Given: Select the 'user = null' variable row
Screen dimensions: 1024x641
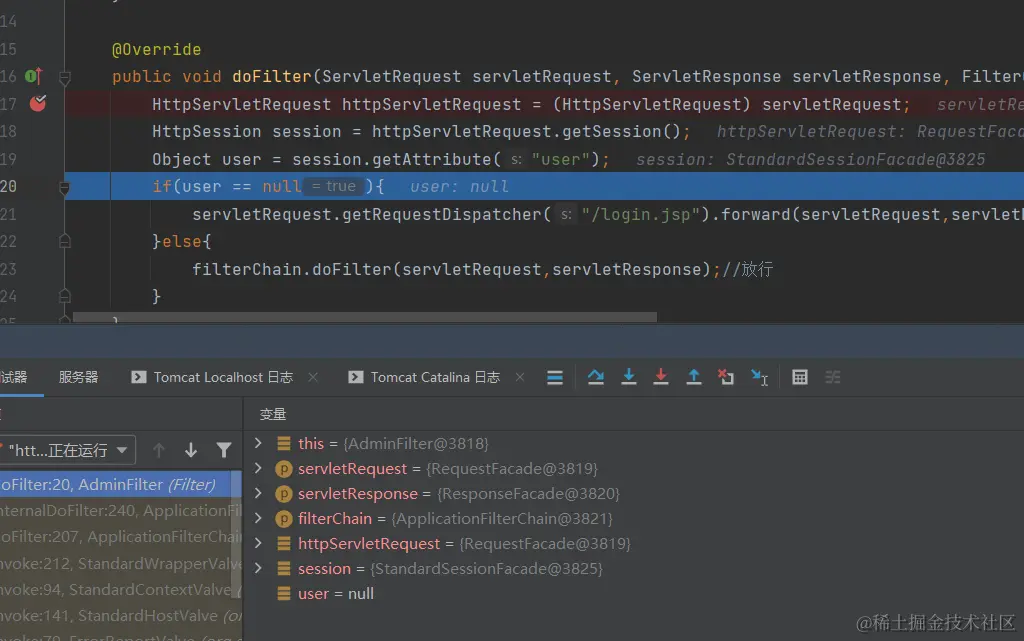Looking at the screenshot, I should click(336, 593).
